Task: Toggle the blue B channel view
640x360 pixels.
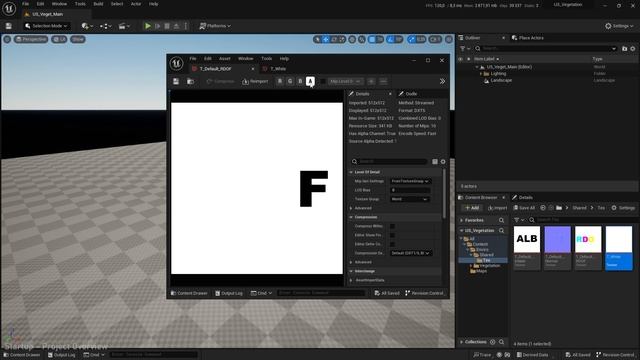Action: 300,81
